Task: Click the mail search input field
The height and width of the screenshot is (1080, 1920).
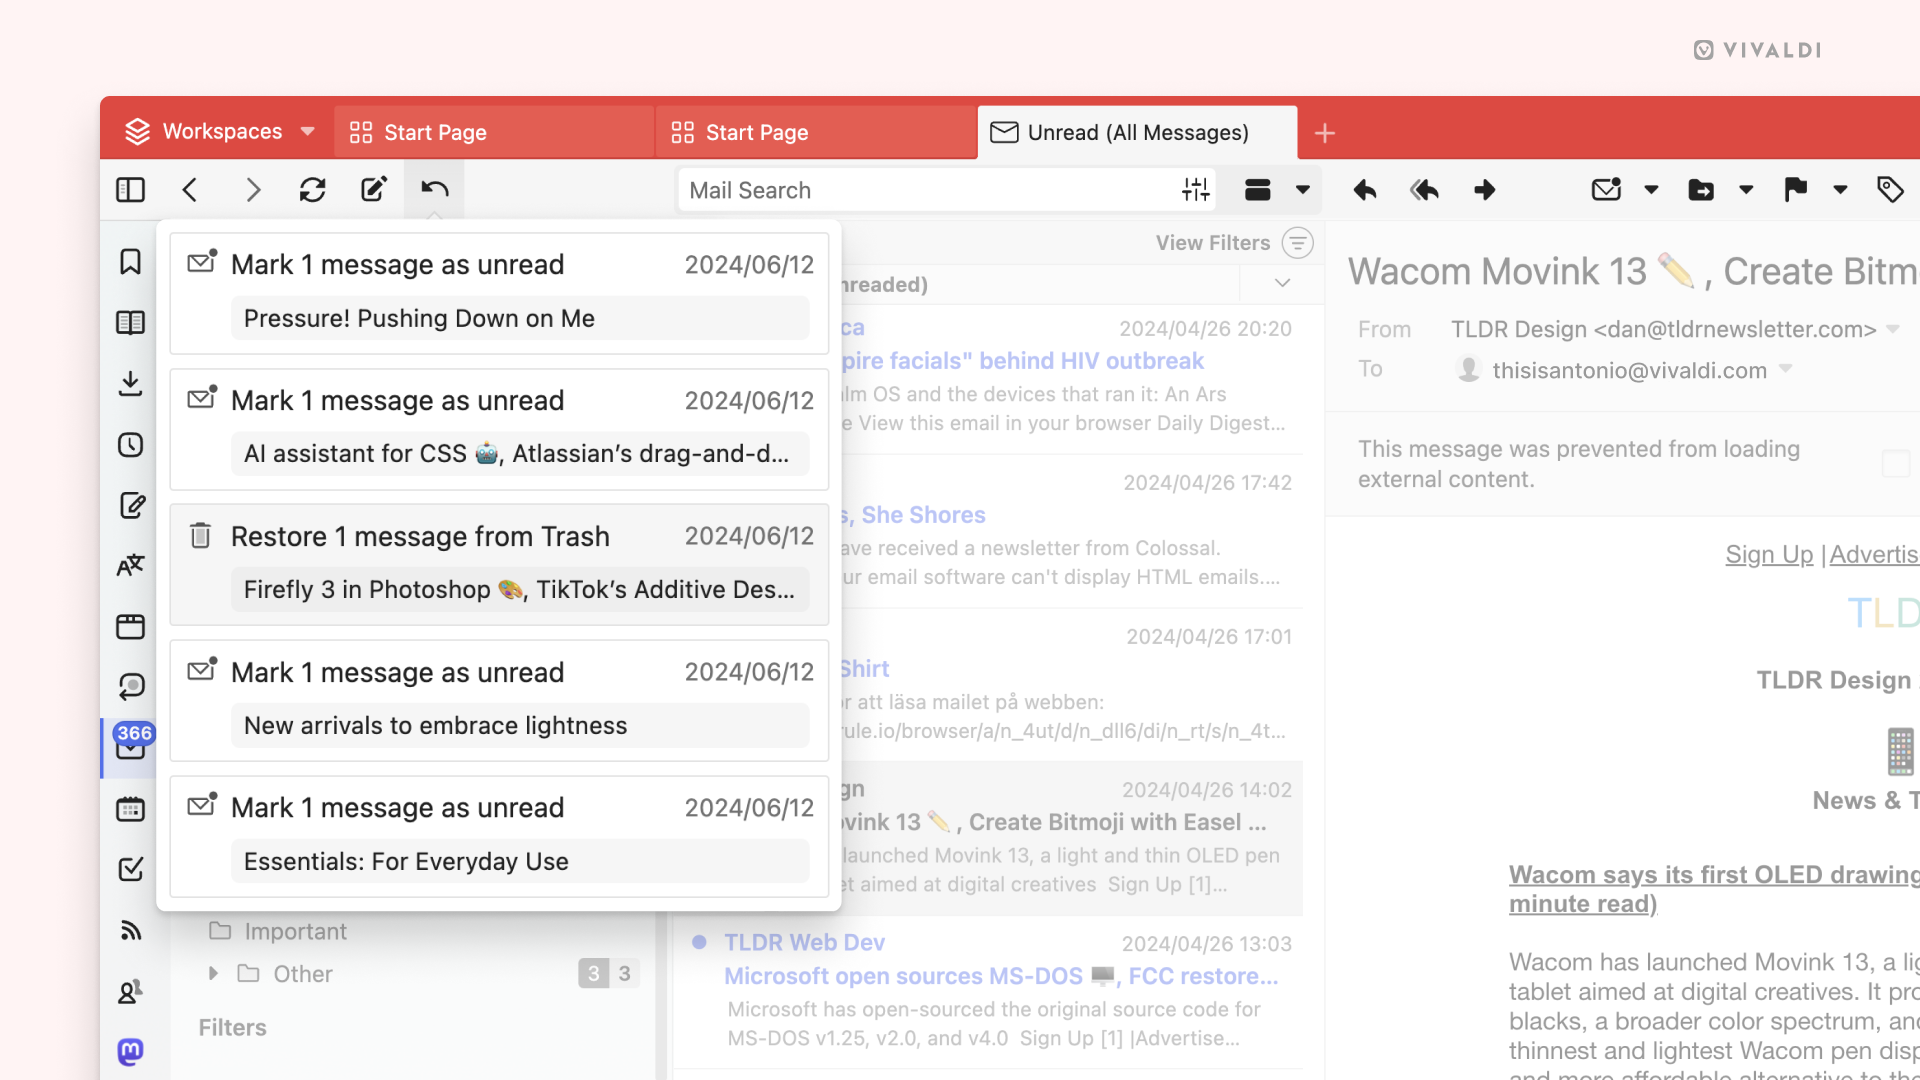Action: pyautogui.click(x=923, y=189)
